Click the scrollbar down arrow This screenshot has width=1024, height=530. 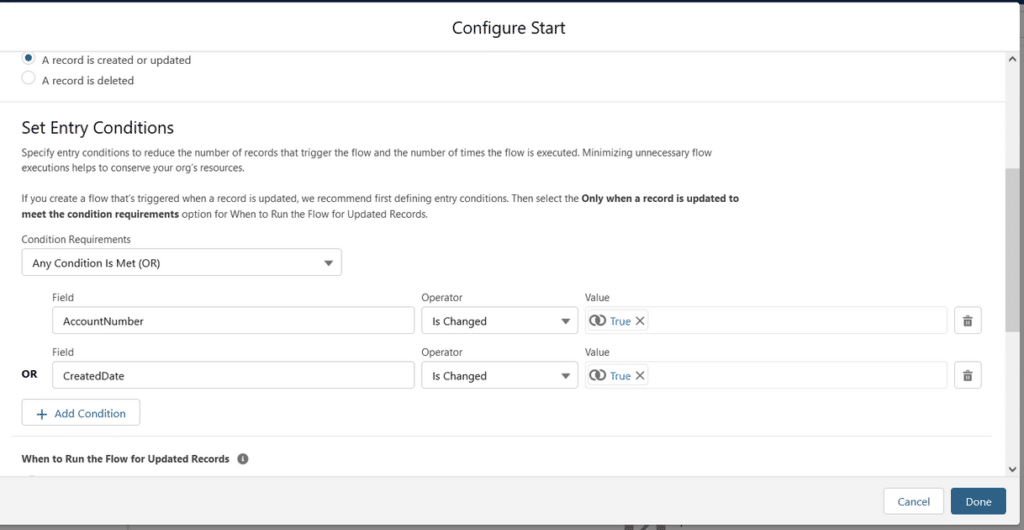coord(1012,469)
